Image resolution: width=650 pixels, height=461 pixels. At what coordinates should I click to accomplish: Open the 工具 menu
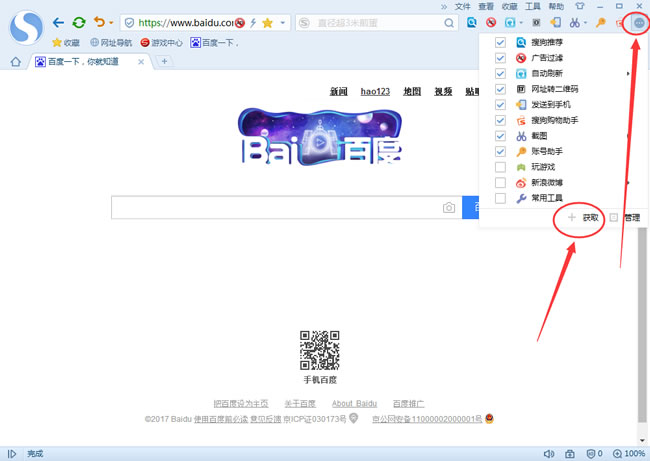[533, 6]
